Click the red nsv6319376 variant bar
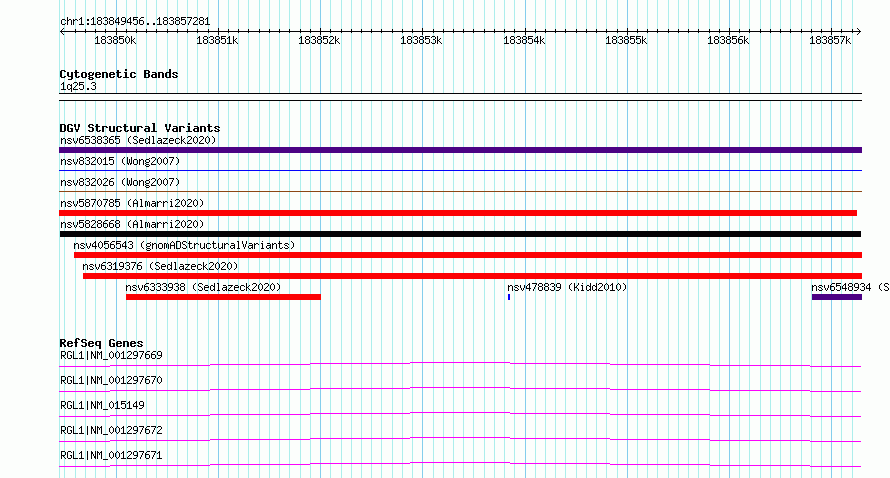Viewport: 890px width, 478px height. point(472,276)
